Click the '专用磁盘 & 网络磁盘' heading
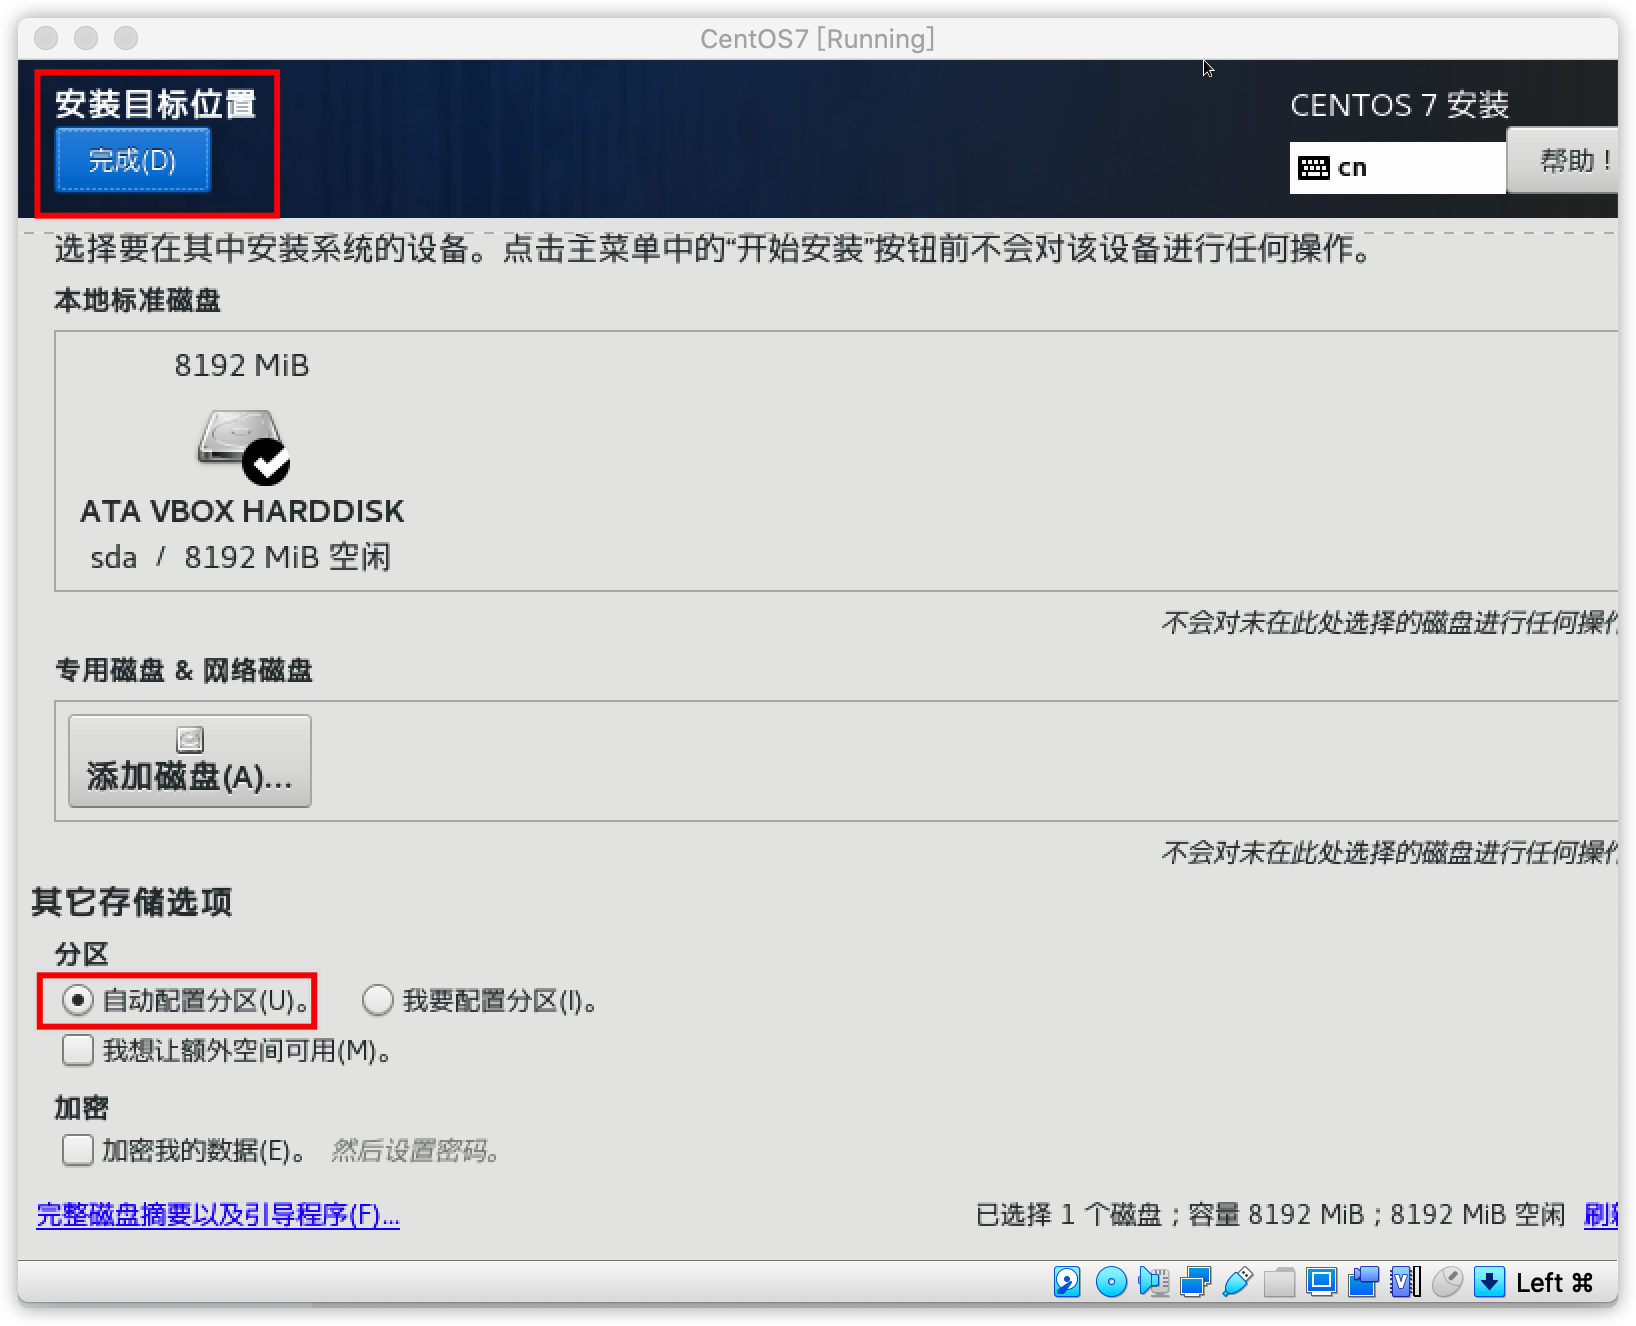 coord(184,670)
